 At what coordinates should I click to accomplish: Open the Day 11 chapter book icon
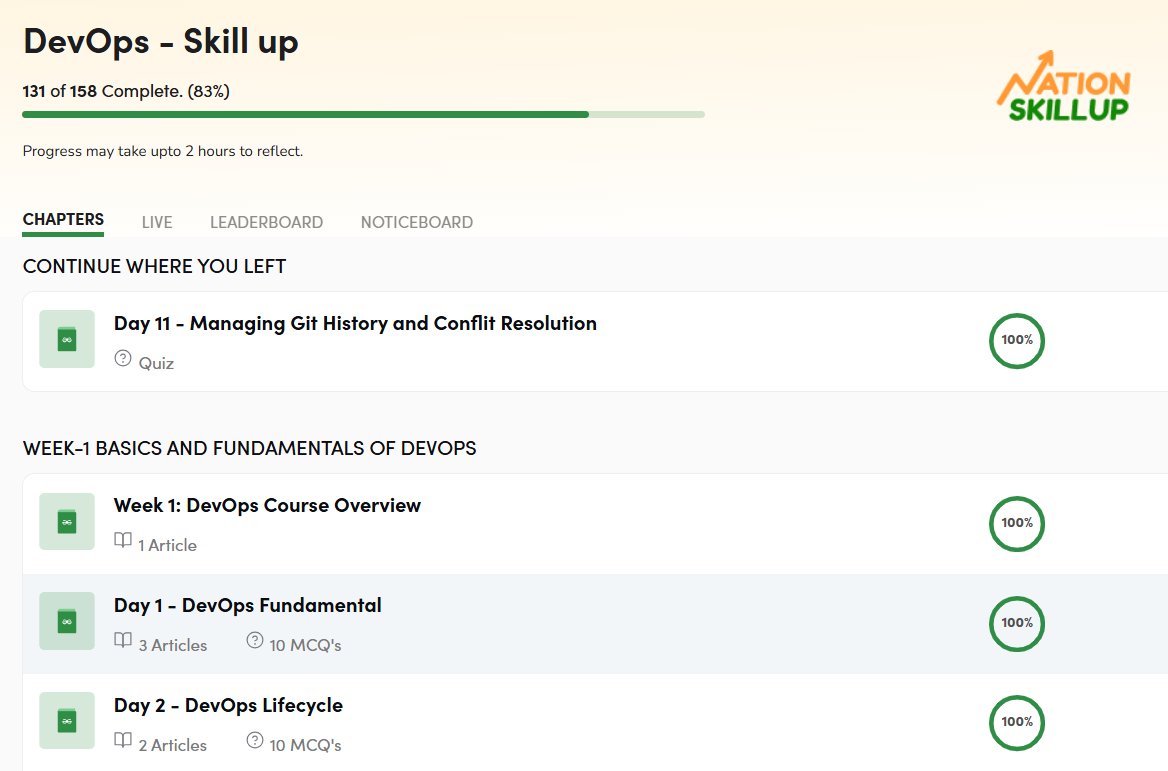pos(67,339)
